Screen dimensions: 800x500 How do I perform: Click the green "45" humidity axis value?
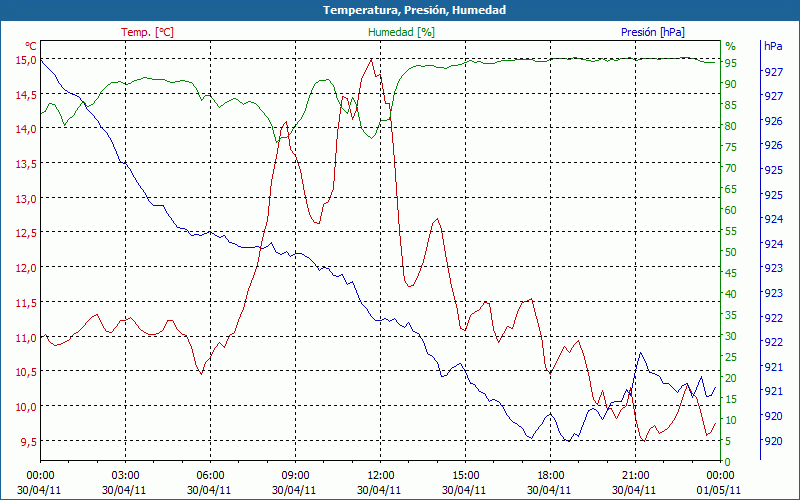point(731,273)
